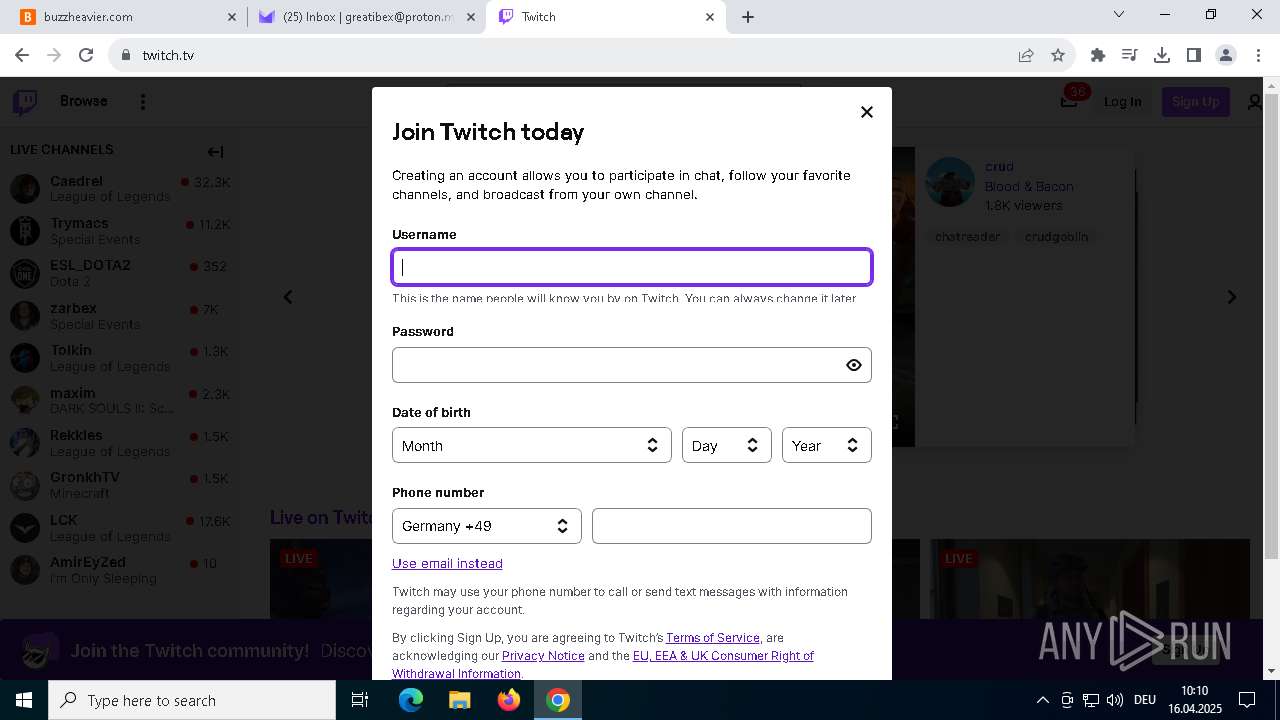Open the Caedrel channel
This screenshot has width=1280, height=720.
[120, 188]
